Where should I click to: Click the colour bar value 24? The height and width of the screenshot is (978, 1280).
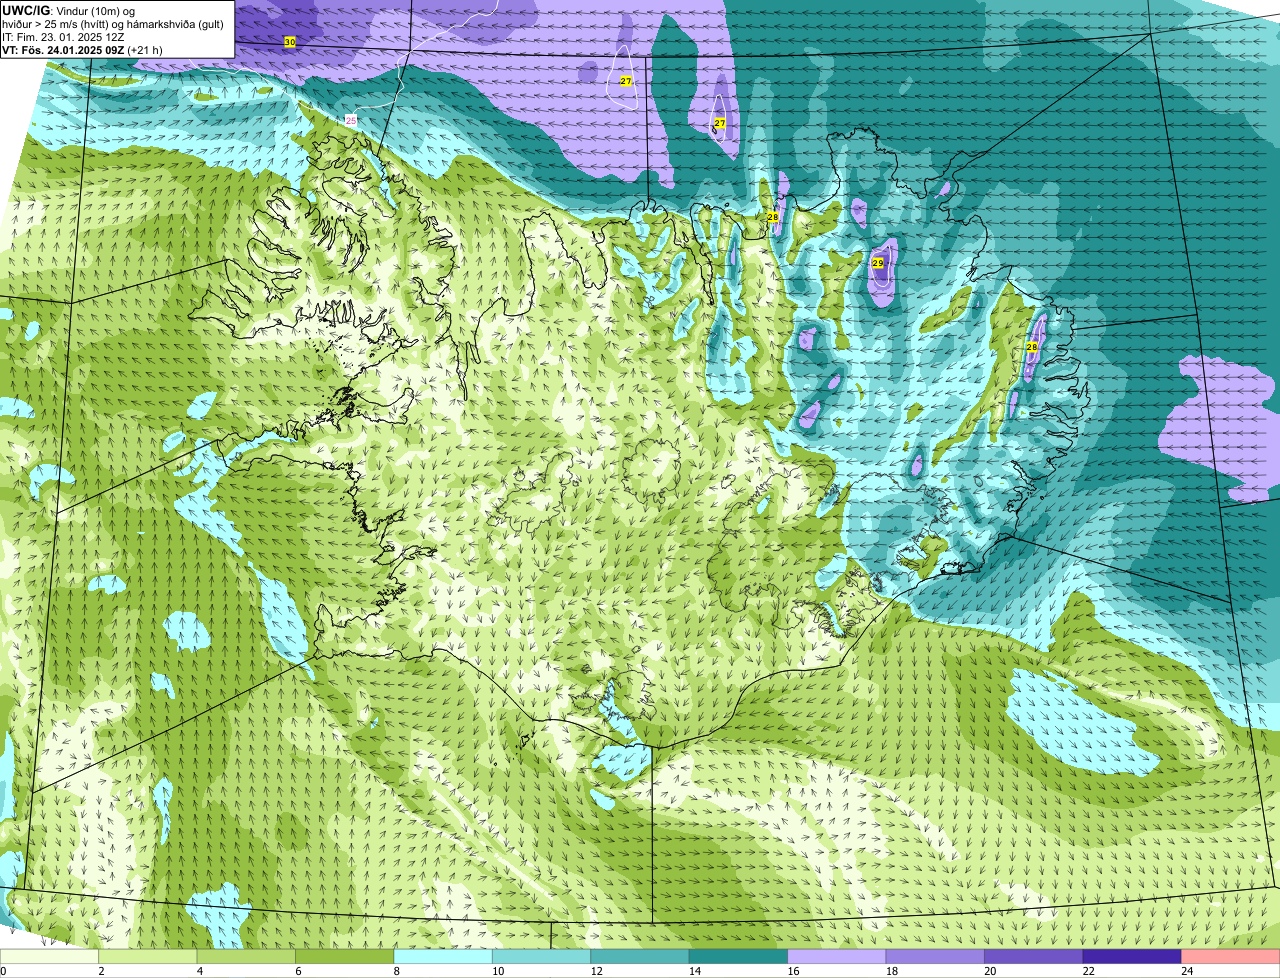click(1187, 971)
